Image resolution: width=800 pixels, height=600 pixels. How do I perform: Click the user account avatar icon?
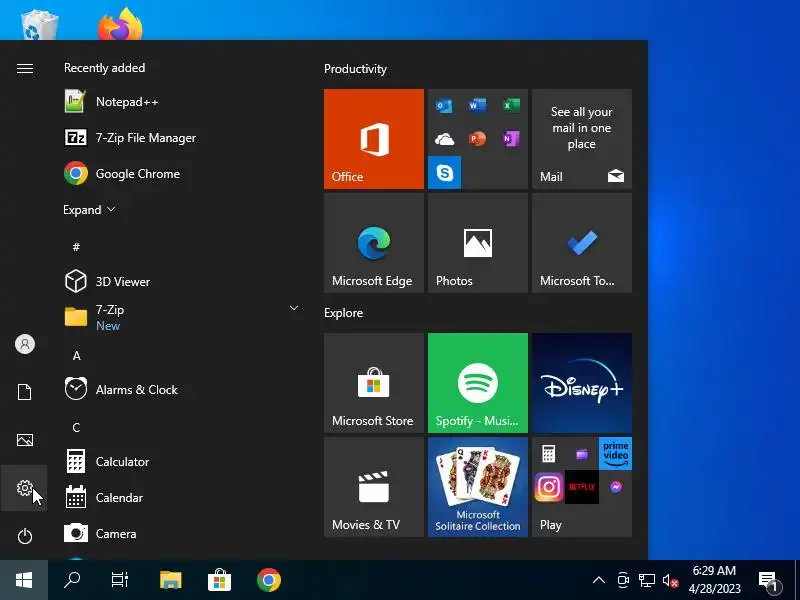tap(24, 344)
